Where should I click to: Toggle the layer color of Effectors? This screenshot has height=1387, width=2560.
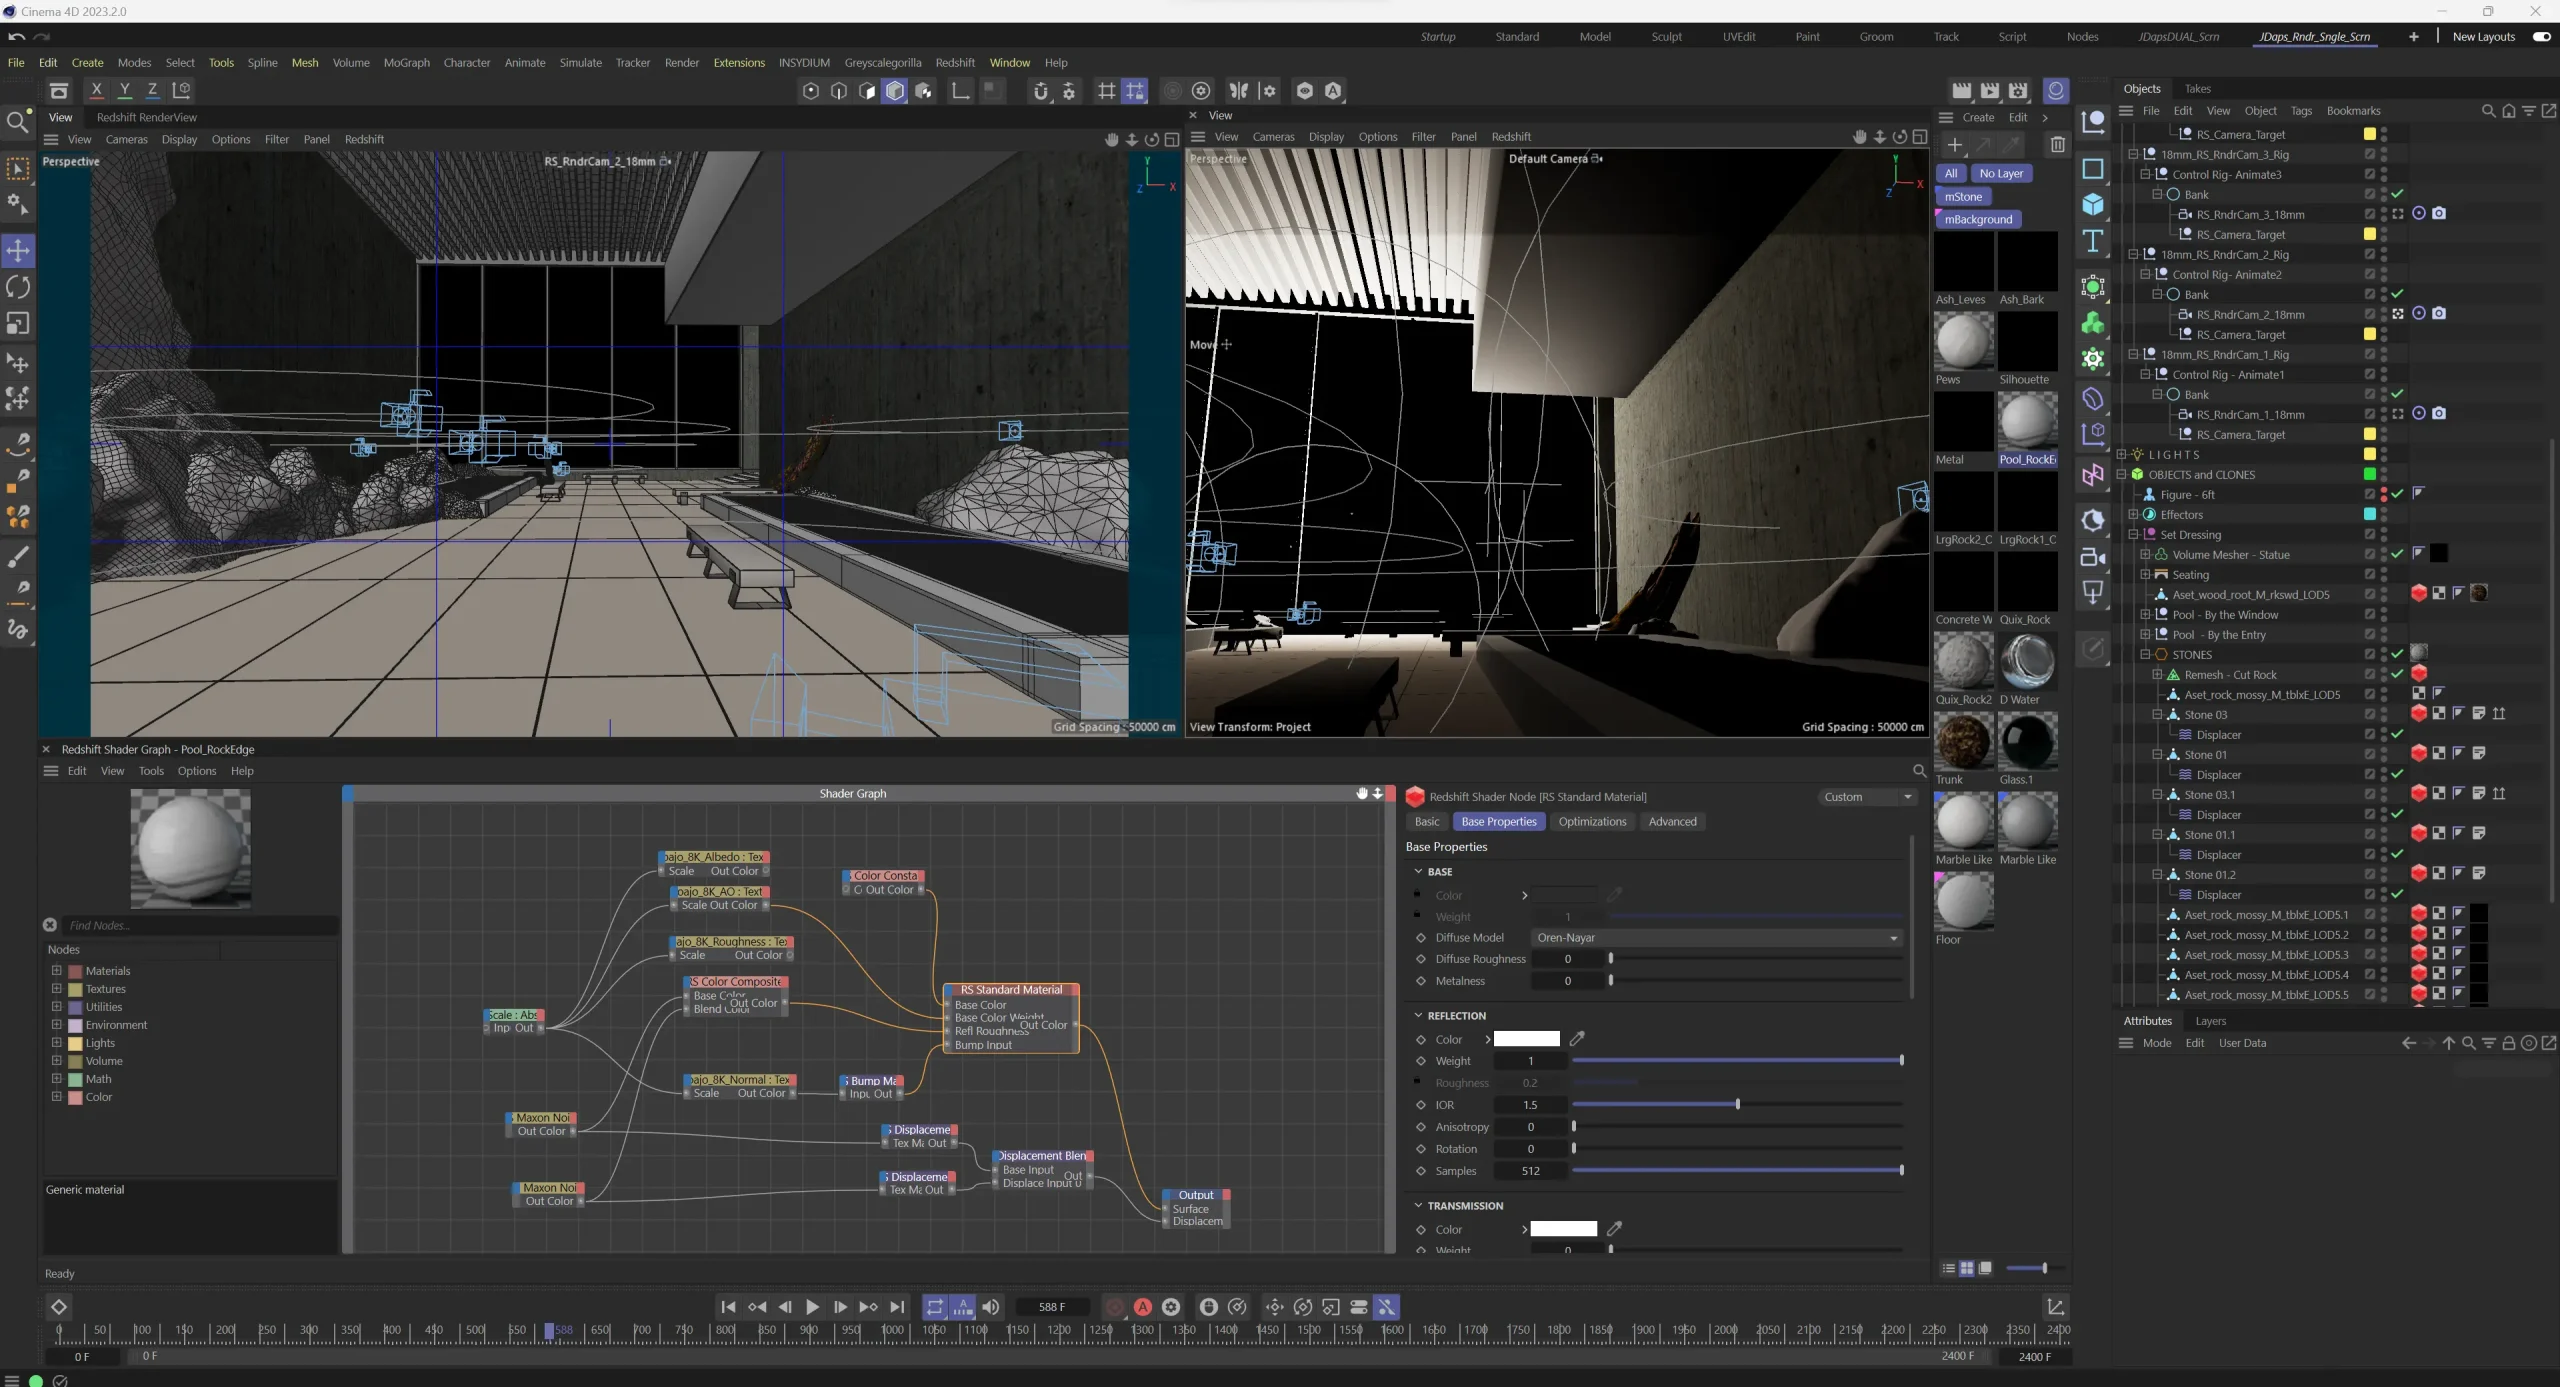pyautogui.click(x=2369, y=514)
